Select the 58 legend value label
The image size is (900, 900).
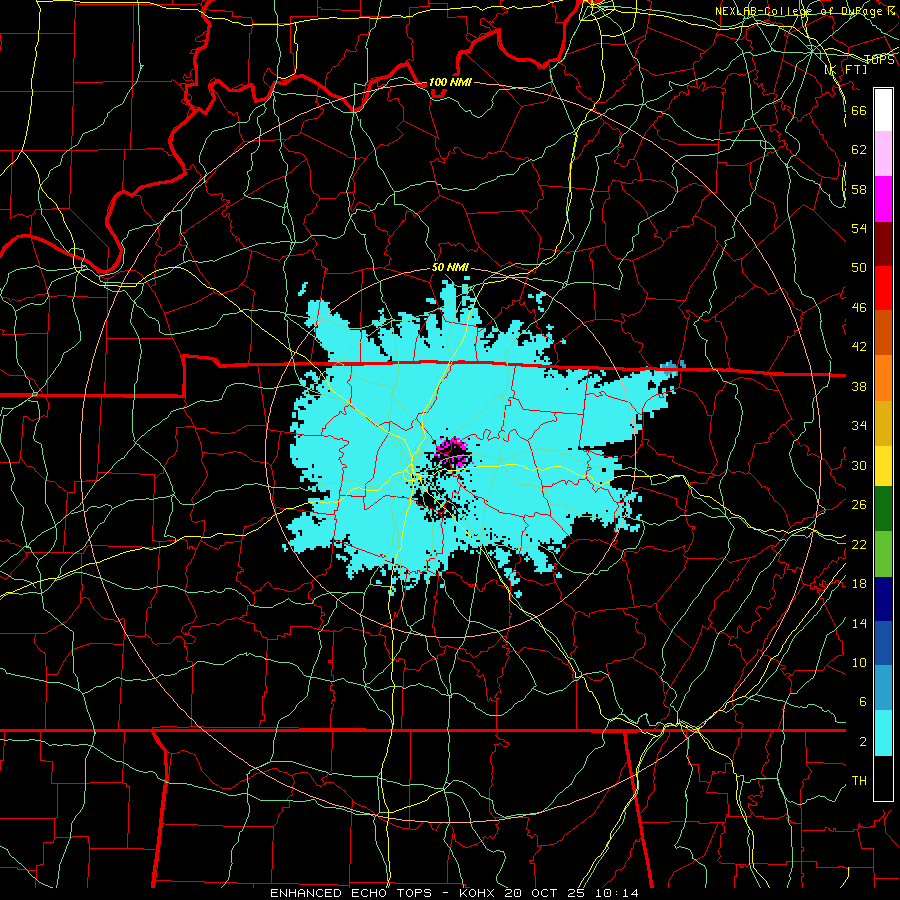click(x=859, y=189)
